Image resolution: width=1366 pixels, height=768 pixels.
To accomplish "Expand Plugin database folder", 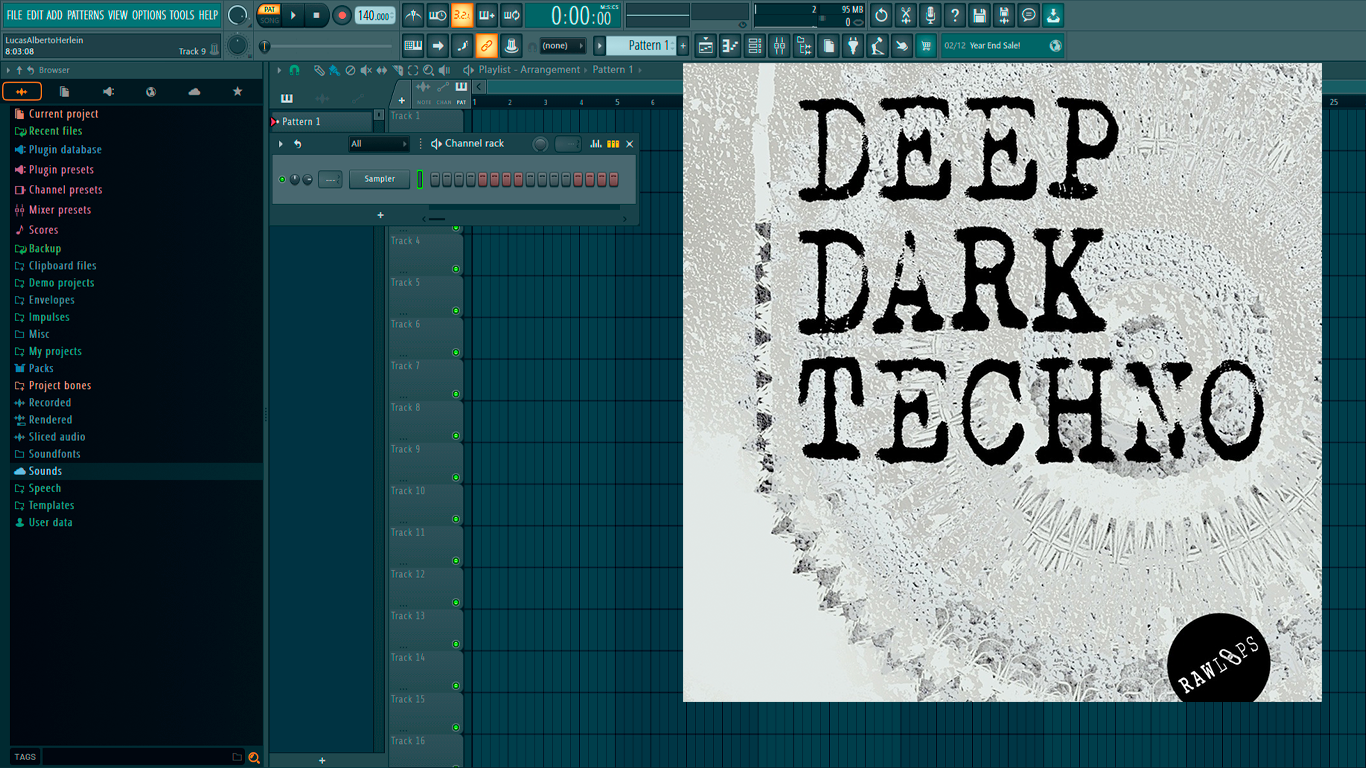I will (65, 150).
